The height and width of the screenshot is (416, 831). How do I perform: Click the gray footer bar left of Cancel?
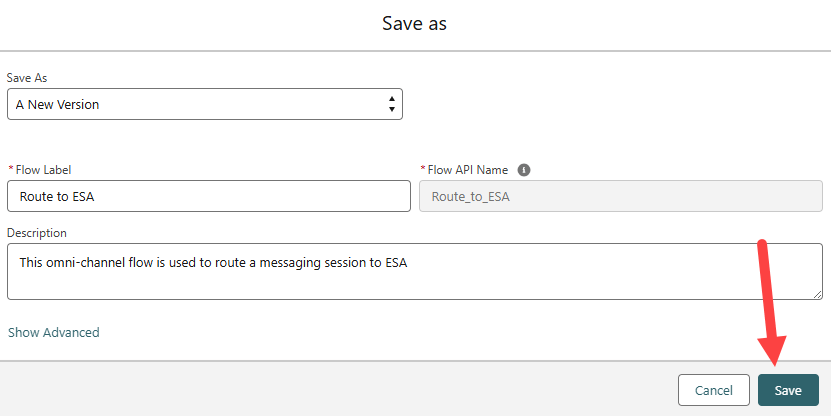(x=330, y=389)
